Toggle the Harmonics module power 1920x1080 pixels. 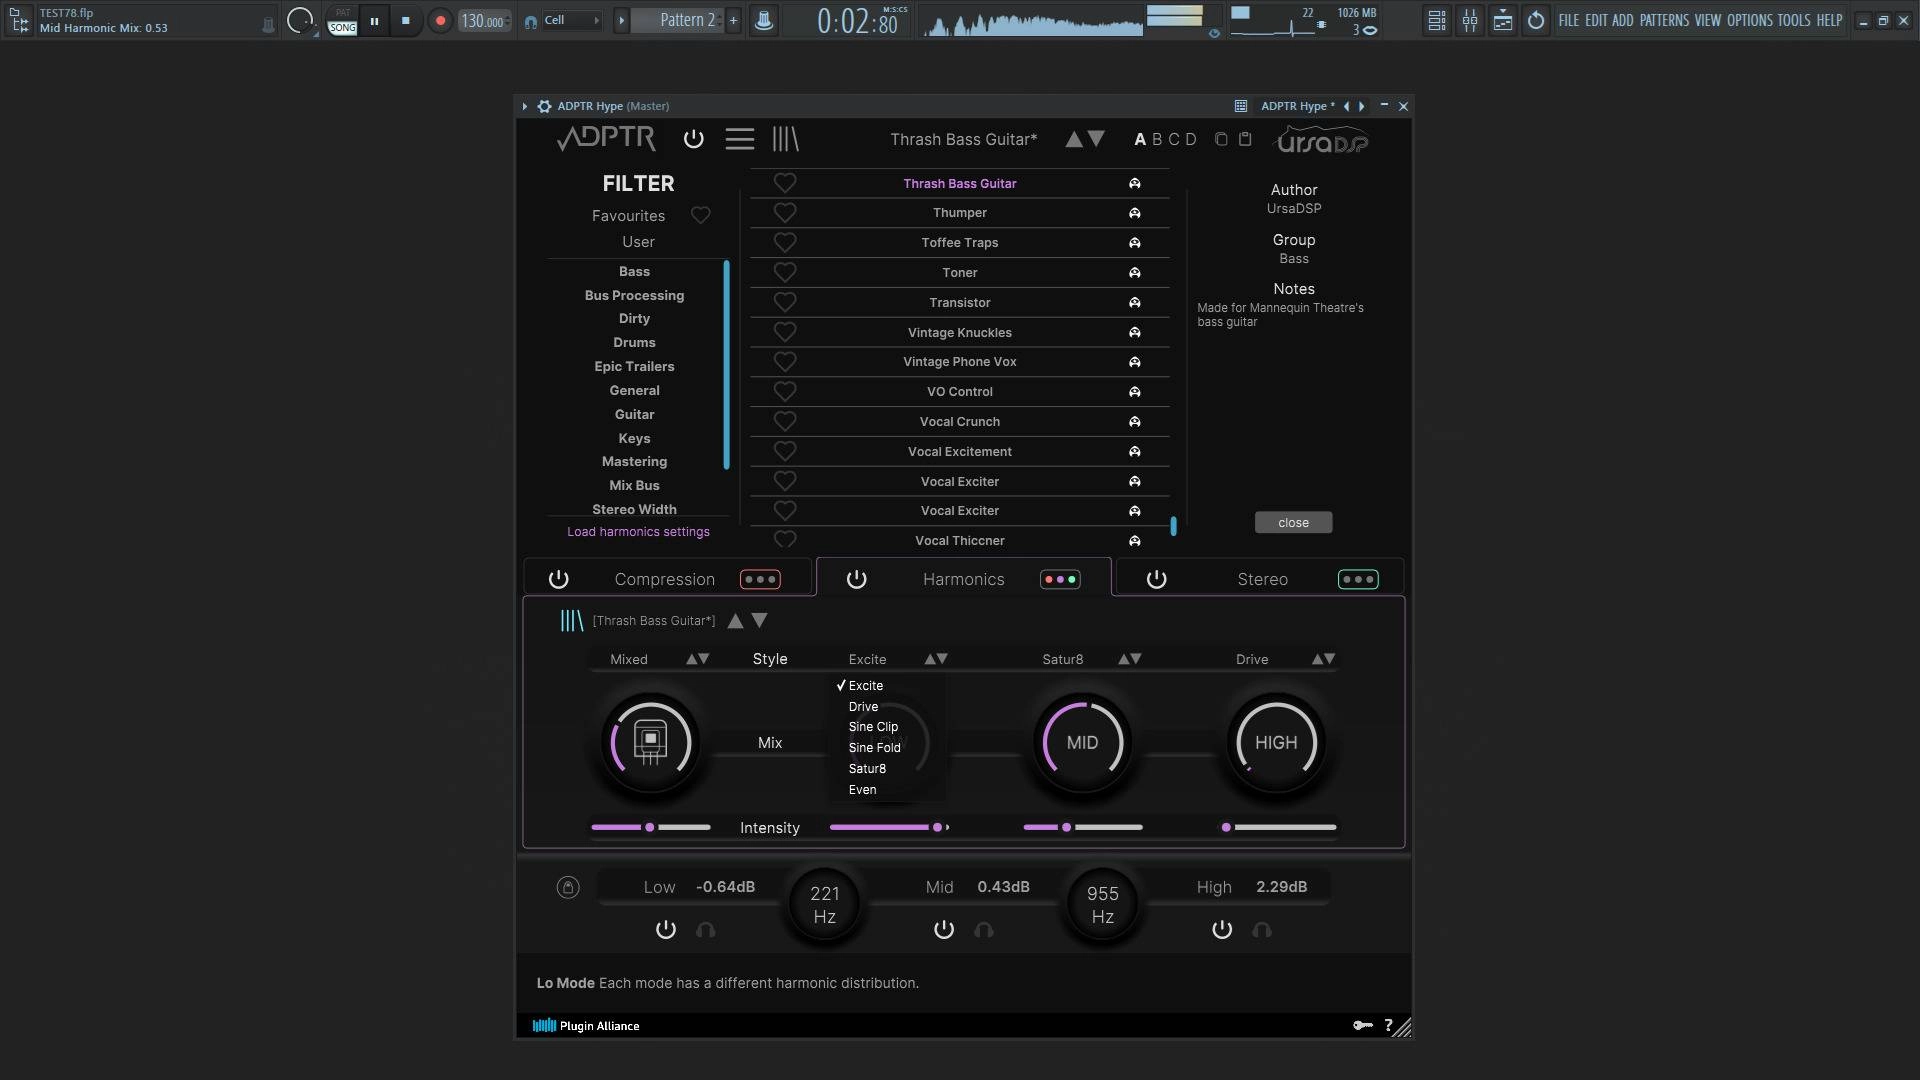(857, 579)
